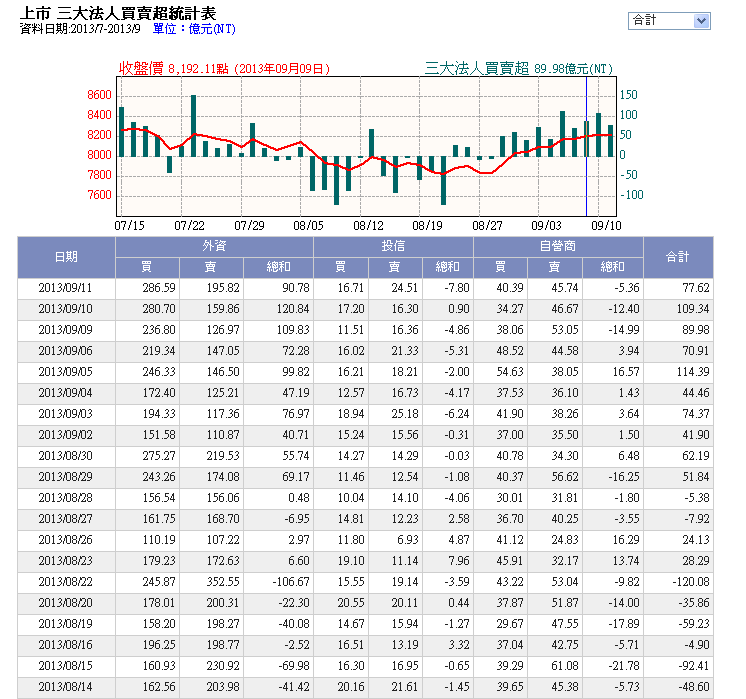Select the date cell 2013/08/15
Image resolution: width=746 pixels, height=699 pixels.
(x=66, y=666)
